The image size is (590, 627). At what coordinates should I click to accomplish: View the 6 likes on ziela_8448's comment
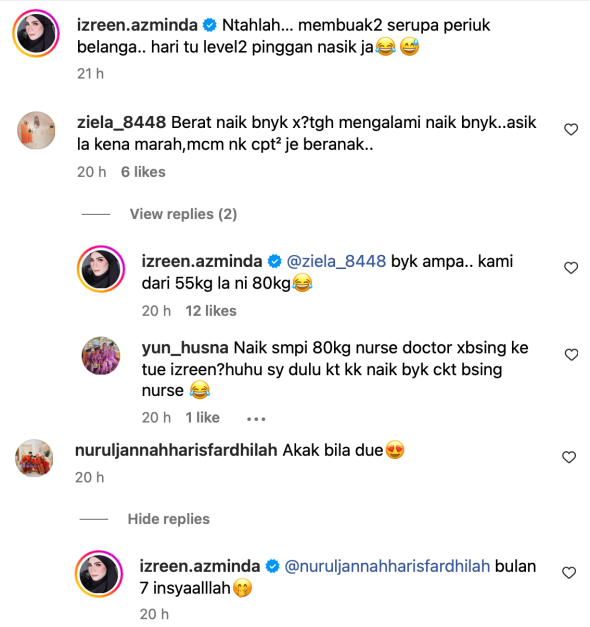[x=143, y=172]
